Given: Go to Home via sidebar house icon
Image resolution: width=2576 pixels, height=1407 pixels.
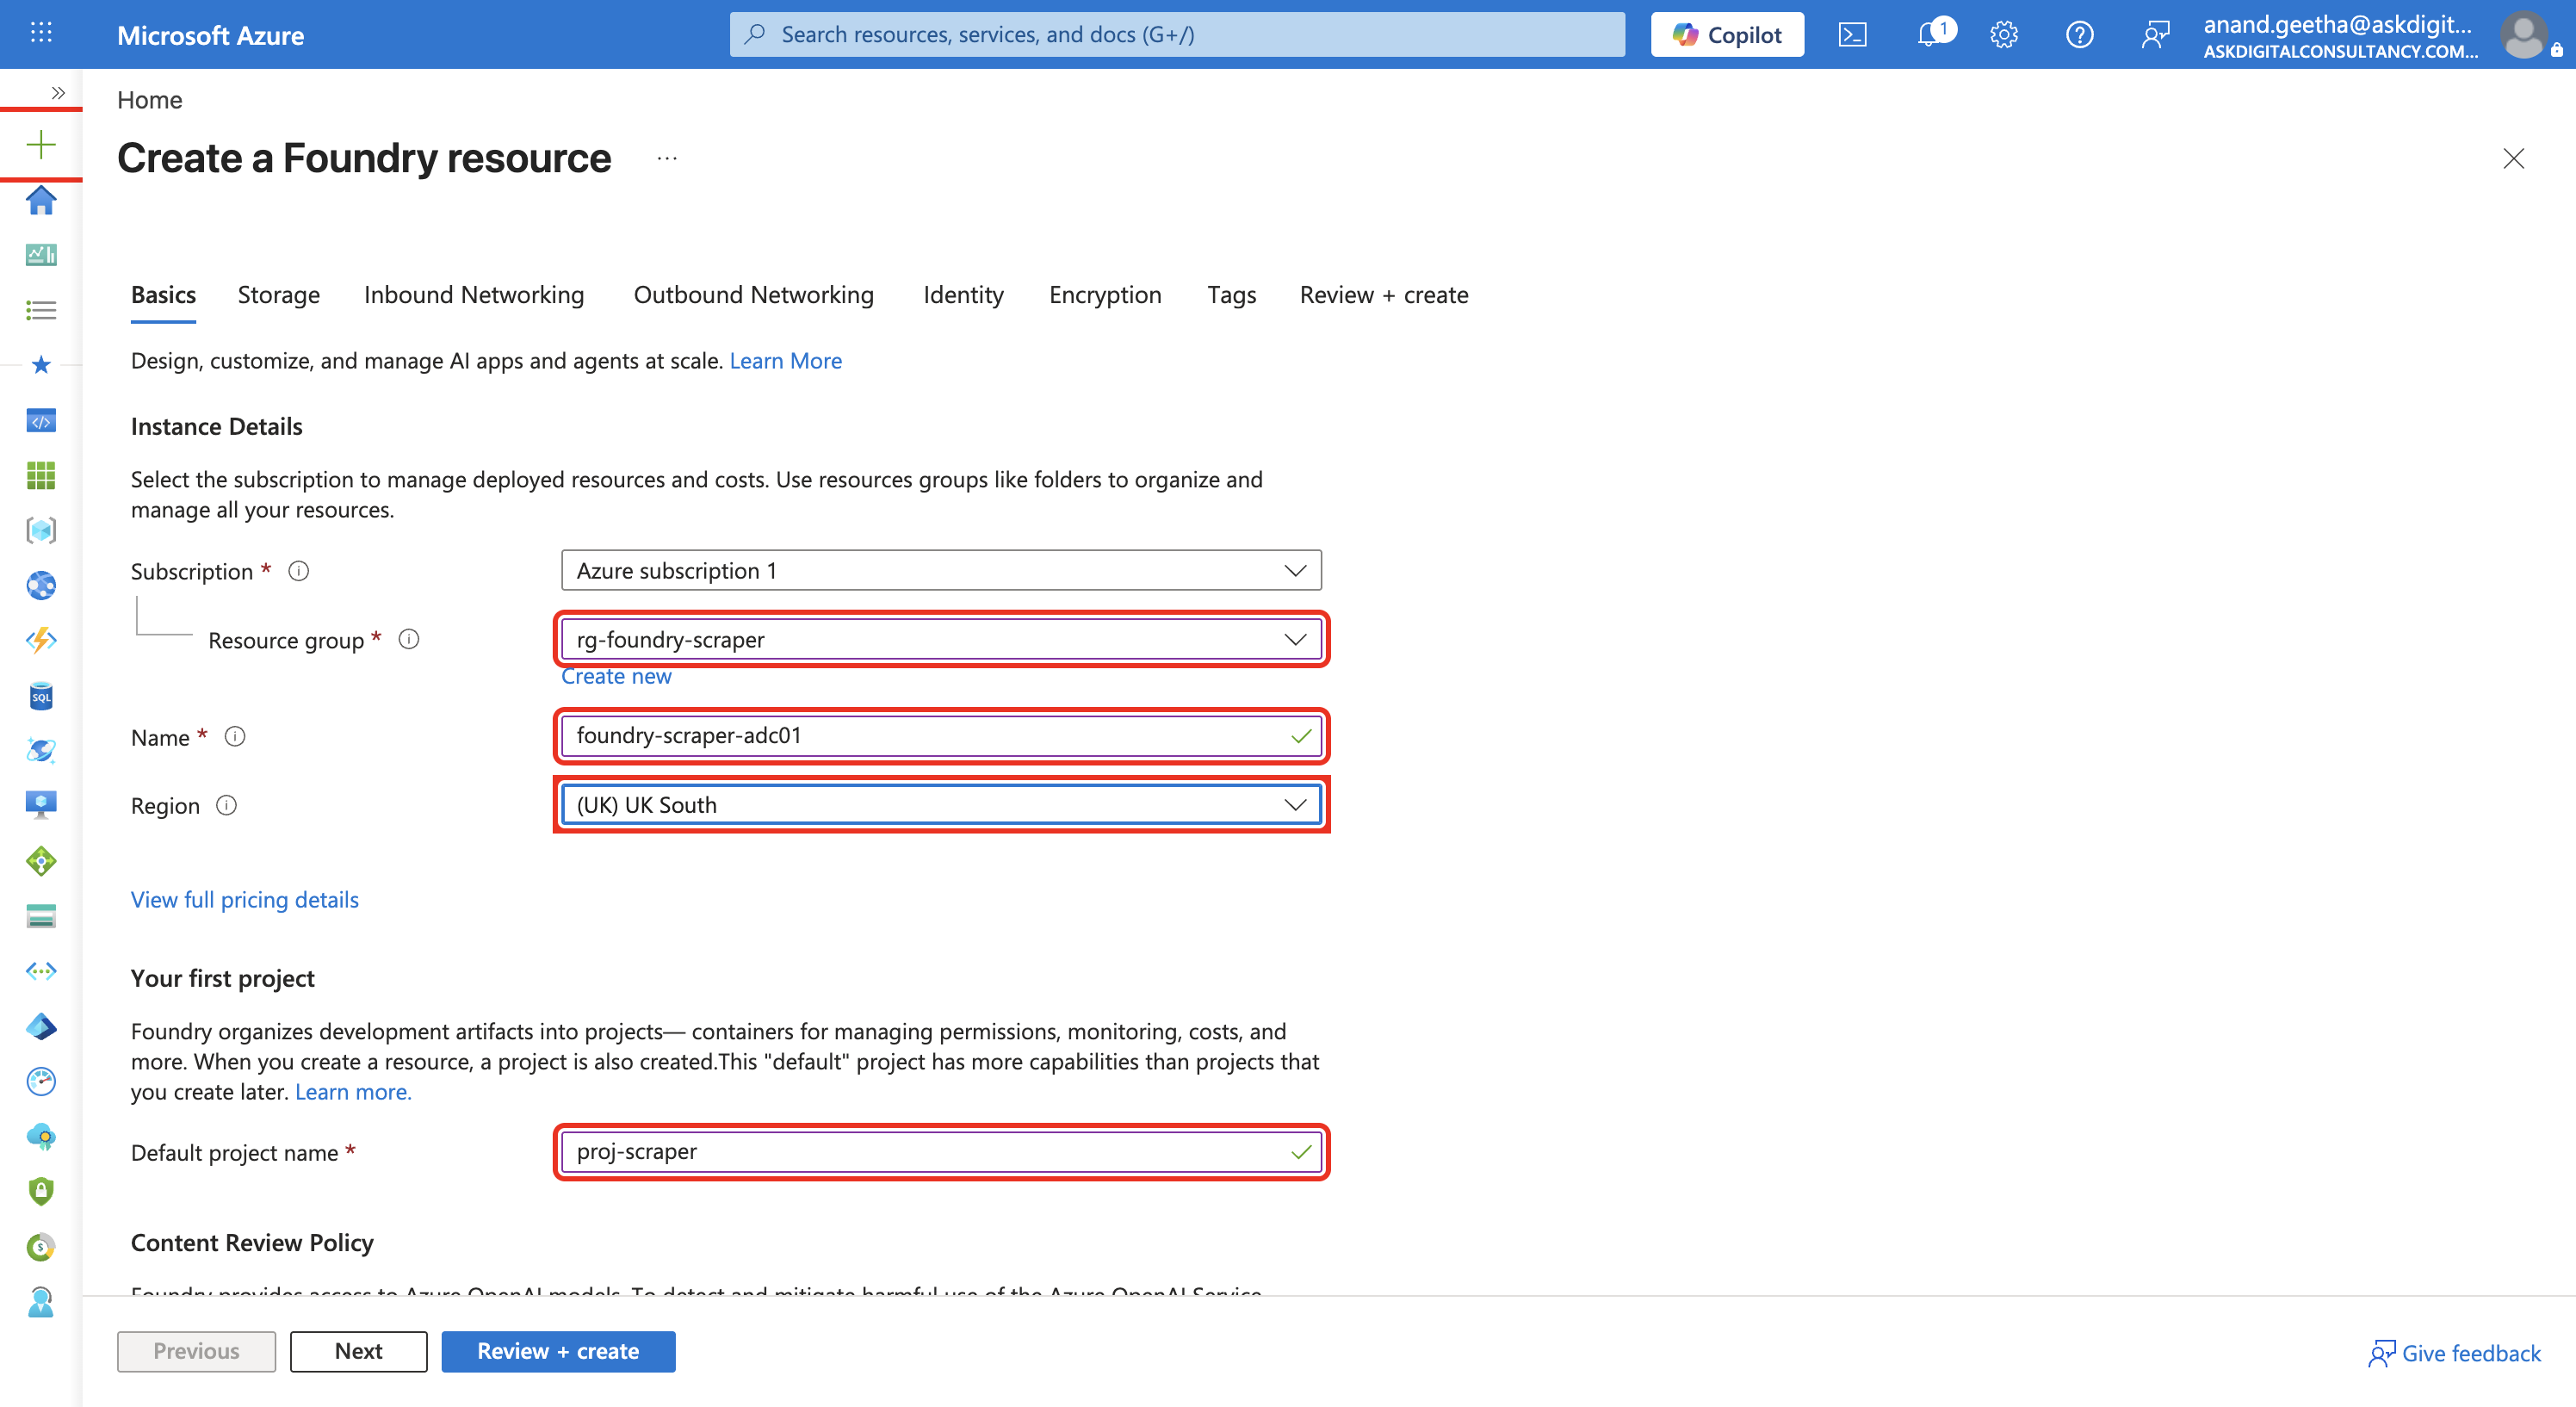Looking at the screenshot, I should pyautogui.click(x=41, y=201).
